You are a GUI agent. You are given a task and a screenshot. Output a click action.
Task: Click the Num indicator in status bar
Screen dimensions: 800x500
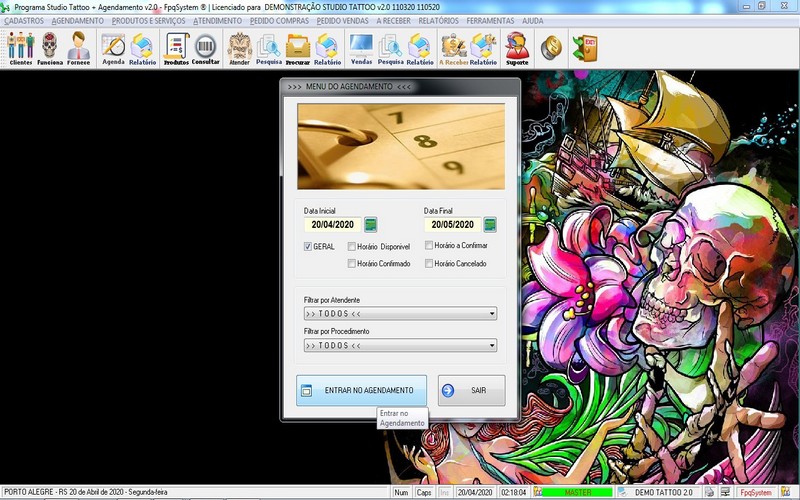tap(401, 492)
